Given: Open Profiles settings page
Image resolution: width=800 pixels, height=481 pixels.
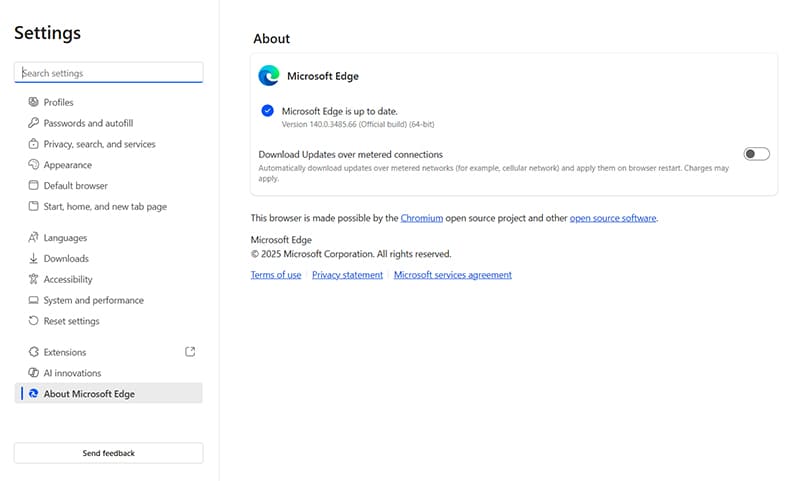Looking at the screenshot, I should point(109,102).
